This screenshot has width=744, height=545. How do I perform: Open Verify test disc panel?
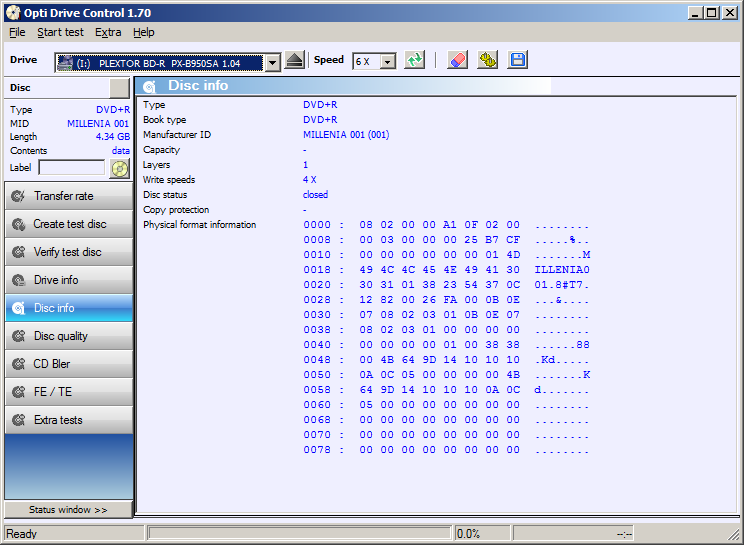pyautogui.click(x=69, y=252)
